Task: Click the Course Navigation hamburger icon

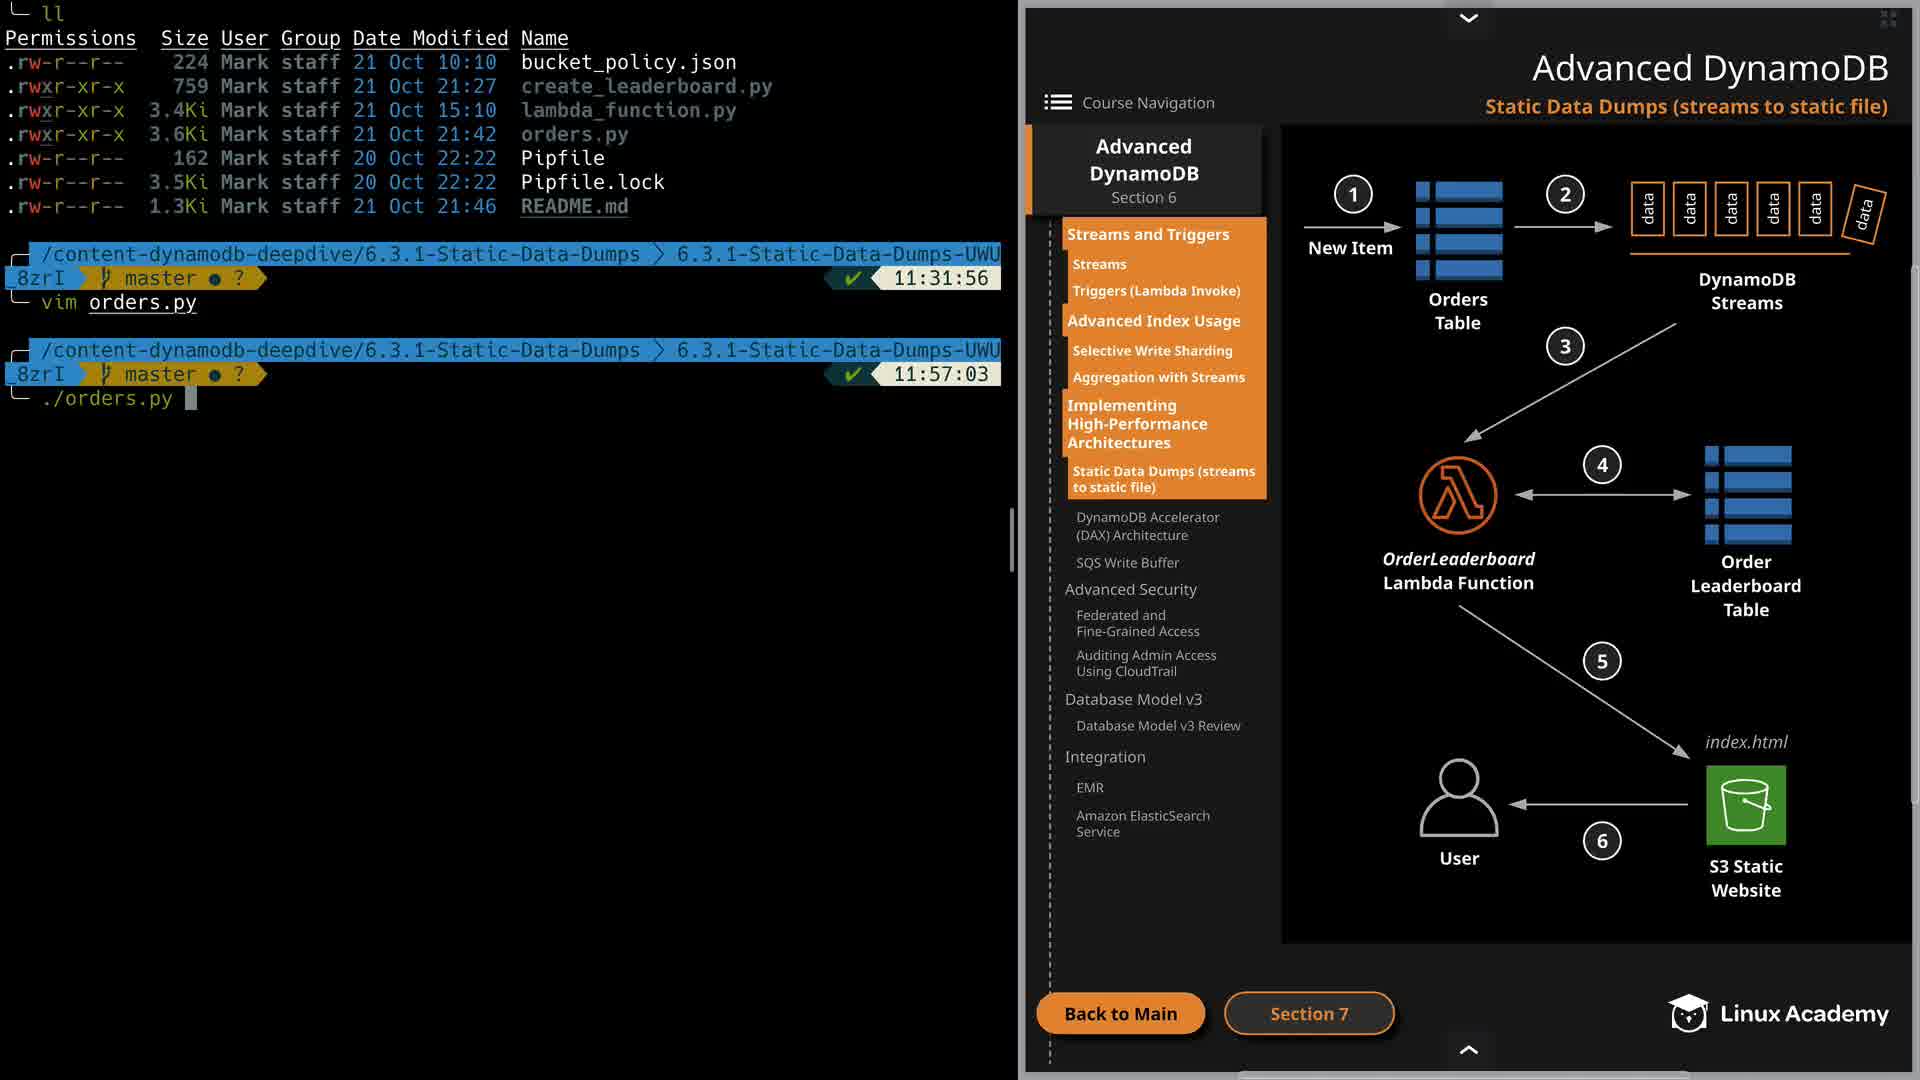Action: click(x=1057, y=103)
